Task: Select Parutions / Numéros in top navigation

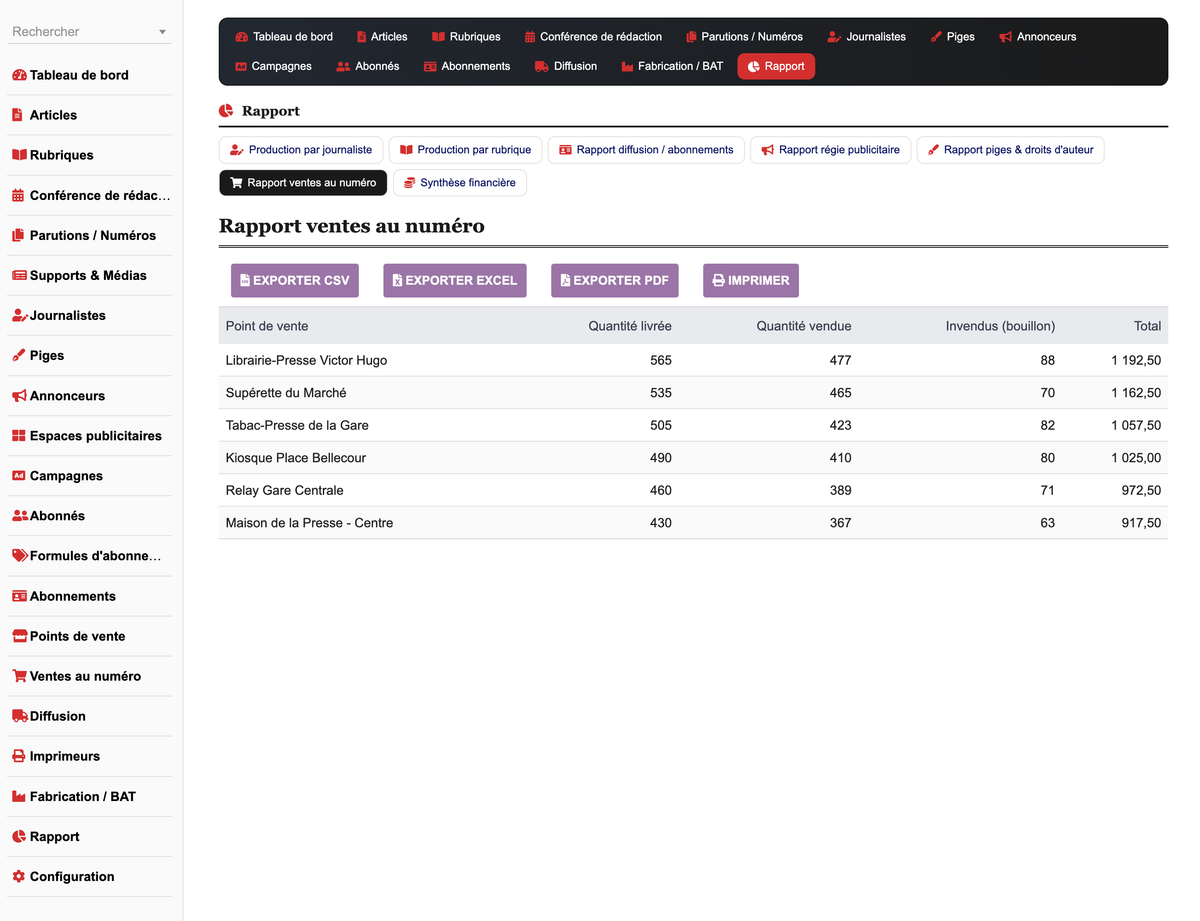Action: pos(744,37)
